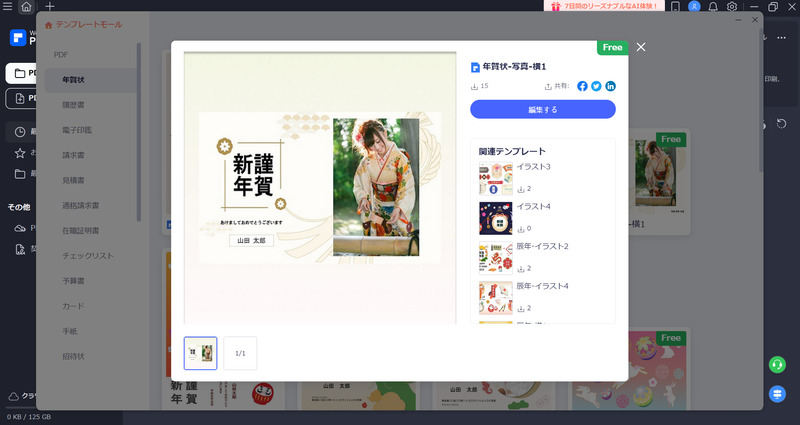Click the category list scrollbar
800x425 pixels.
(x=139, y=133)
